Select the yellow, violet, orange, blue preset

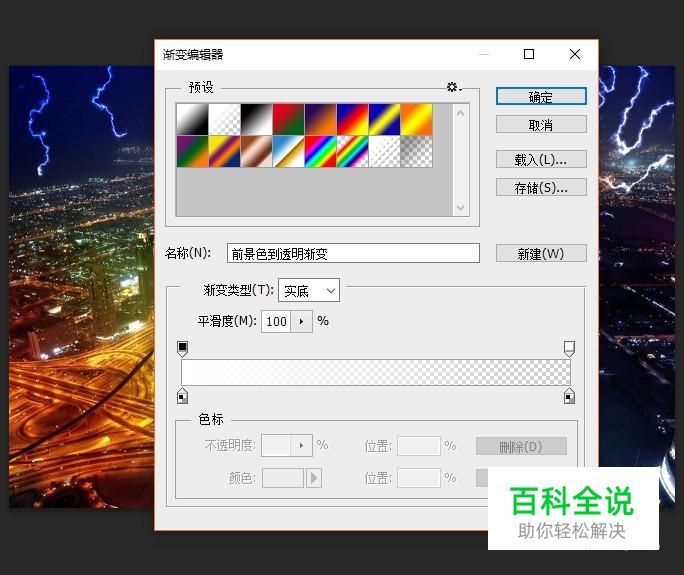(x=224, y=151)
